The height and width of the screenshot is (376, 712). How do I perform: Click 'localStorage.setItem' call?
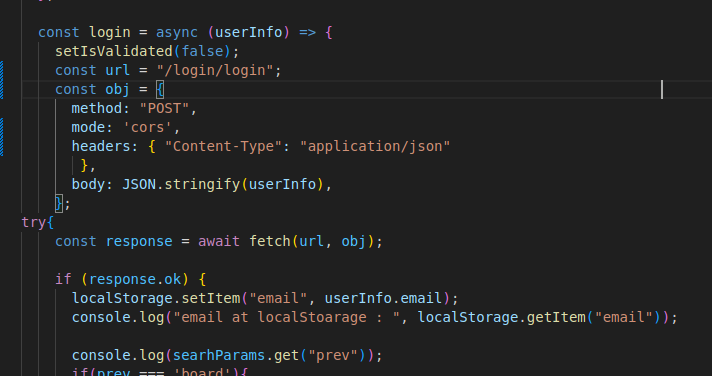pos(156,298)
